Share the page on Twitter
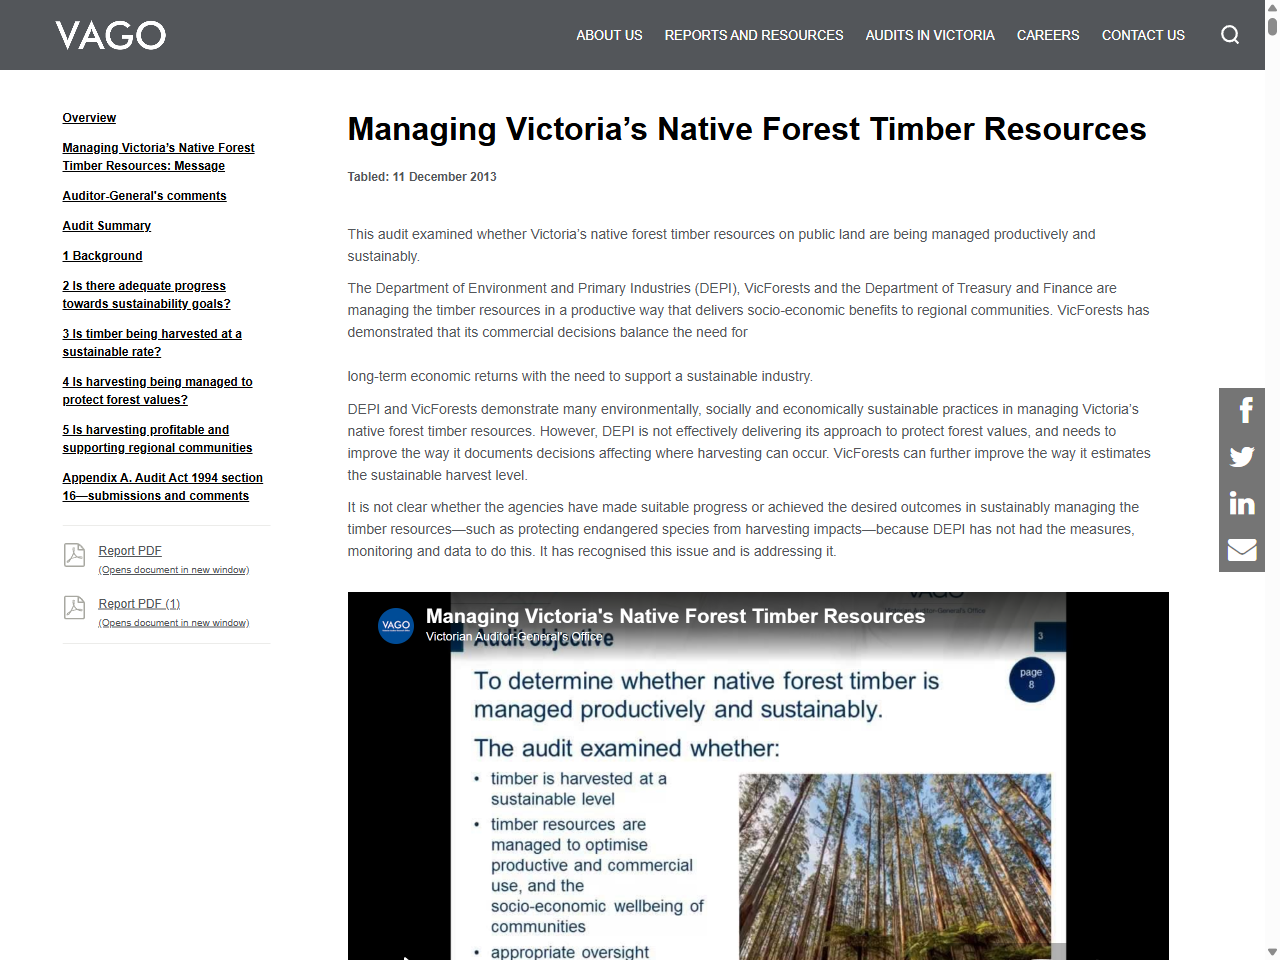 pyautogui.click(x=1241, y=456)
